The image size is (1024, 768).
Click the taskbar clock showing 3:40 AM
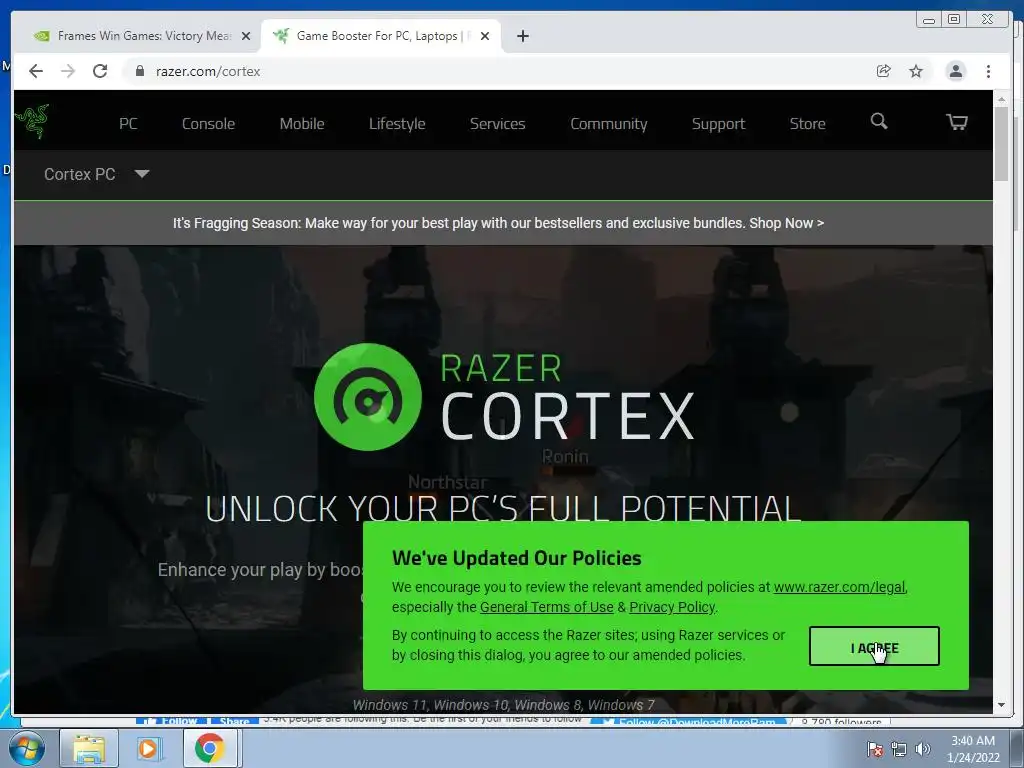pos(973,749)
